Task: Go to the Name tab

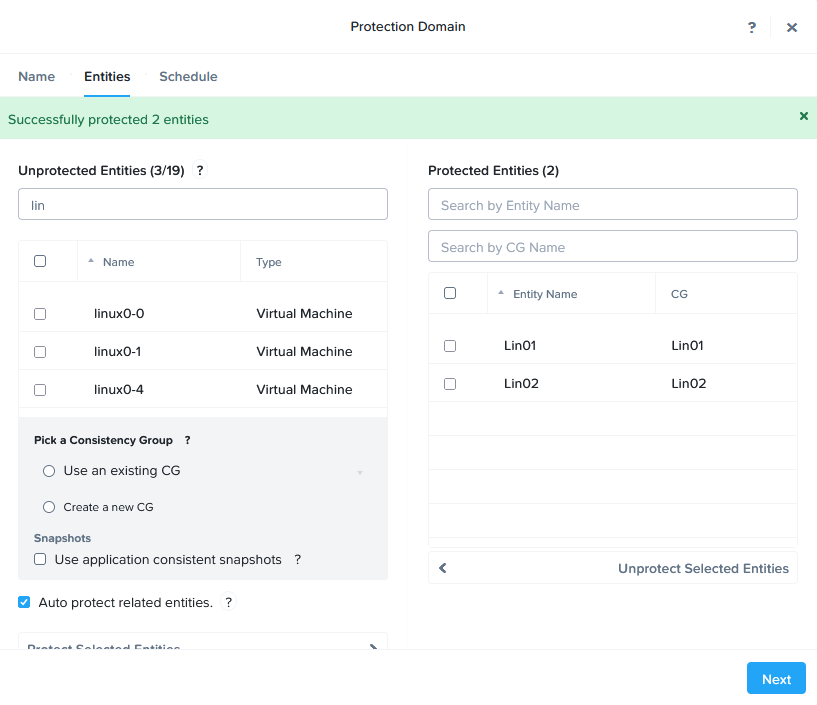Action: 37,77
